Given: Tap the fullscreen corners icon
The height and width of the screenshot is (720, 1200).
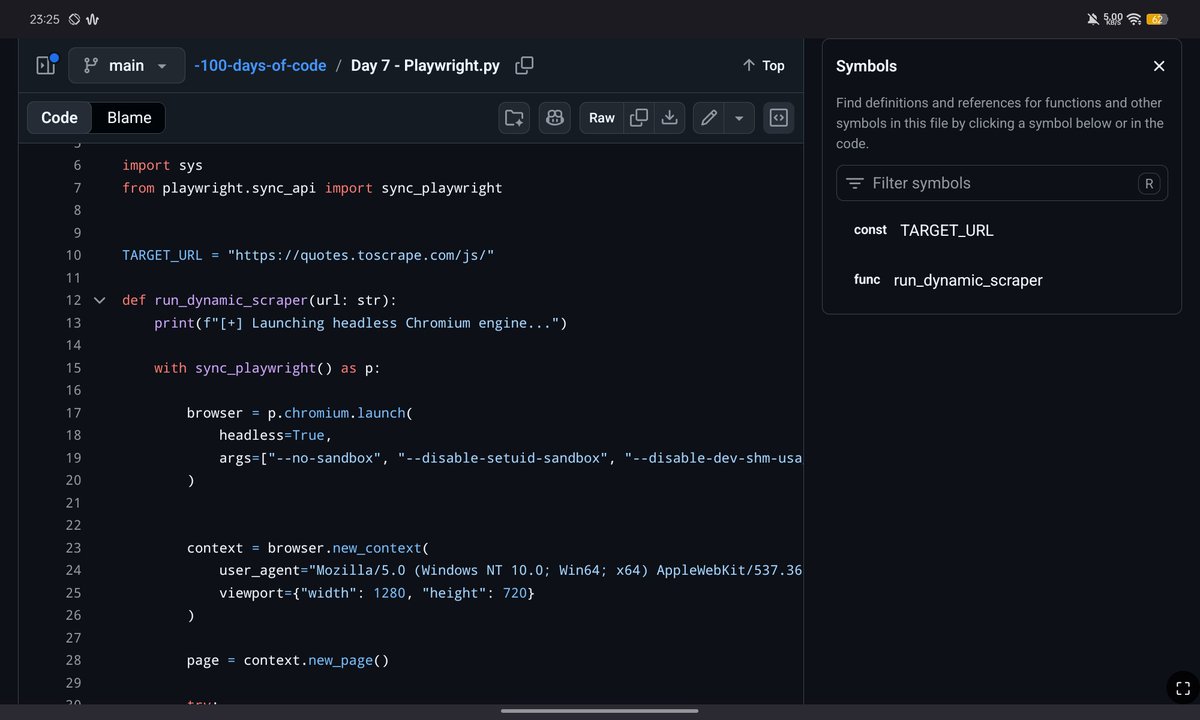Looking at the screenshot, I should [1182, 688].
